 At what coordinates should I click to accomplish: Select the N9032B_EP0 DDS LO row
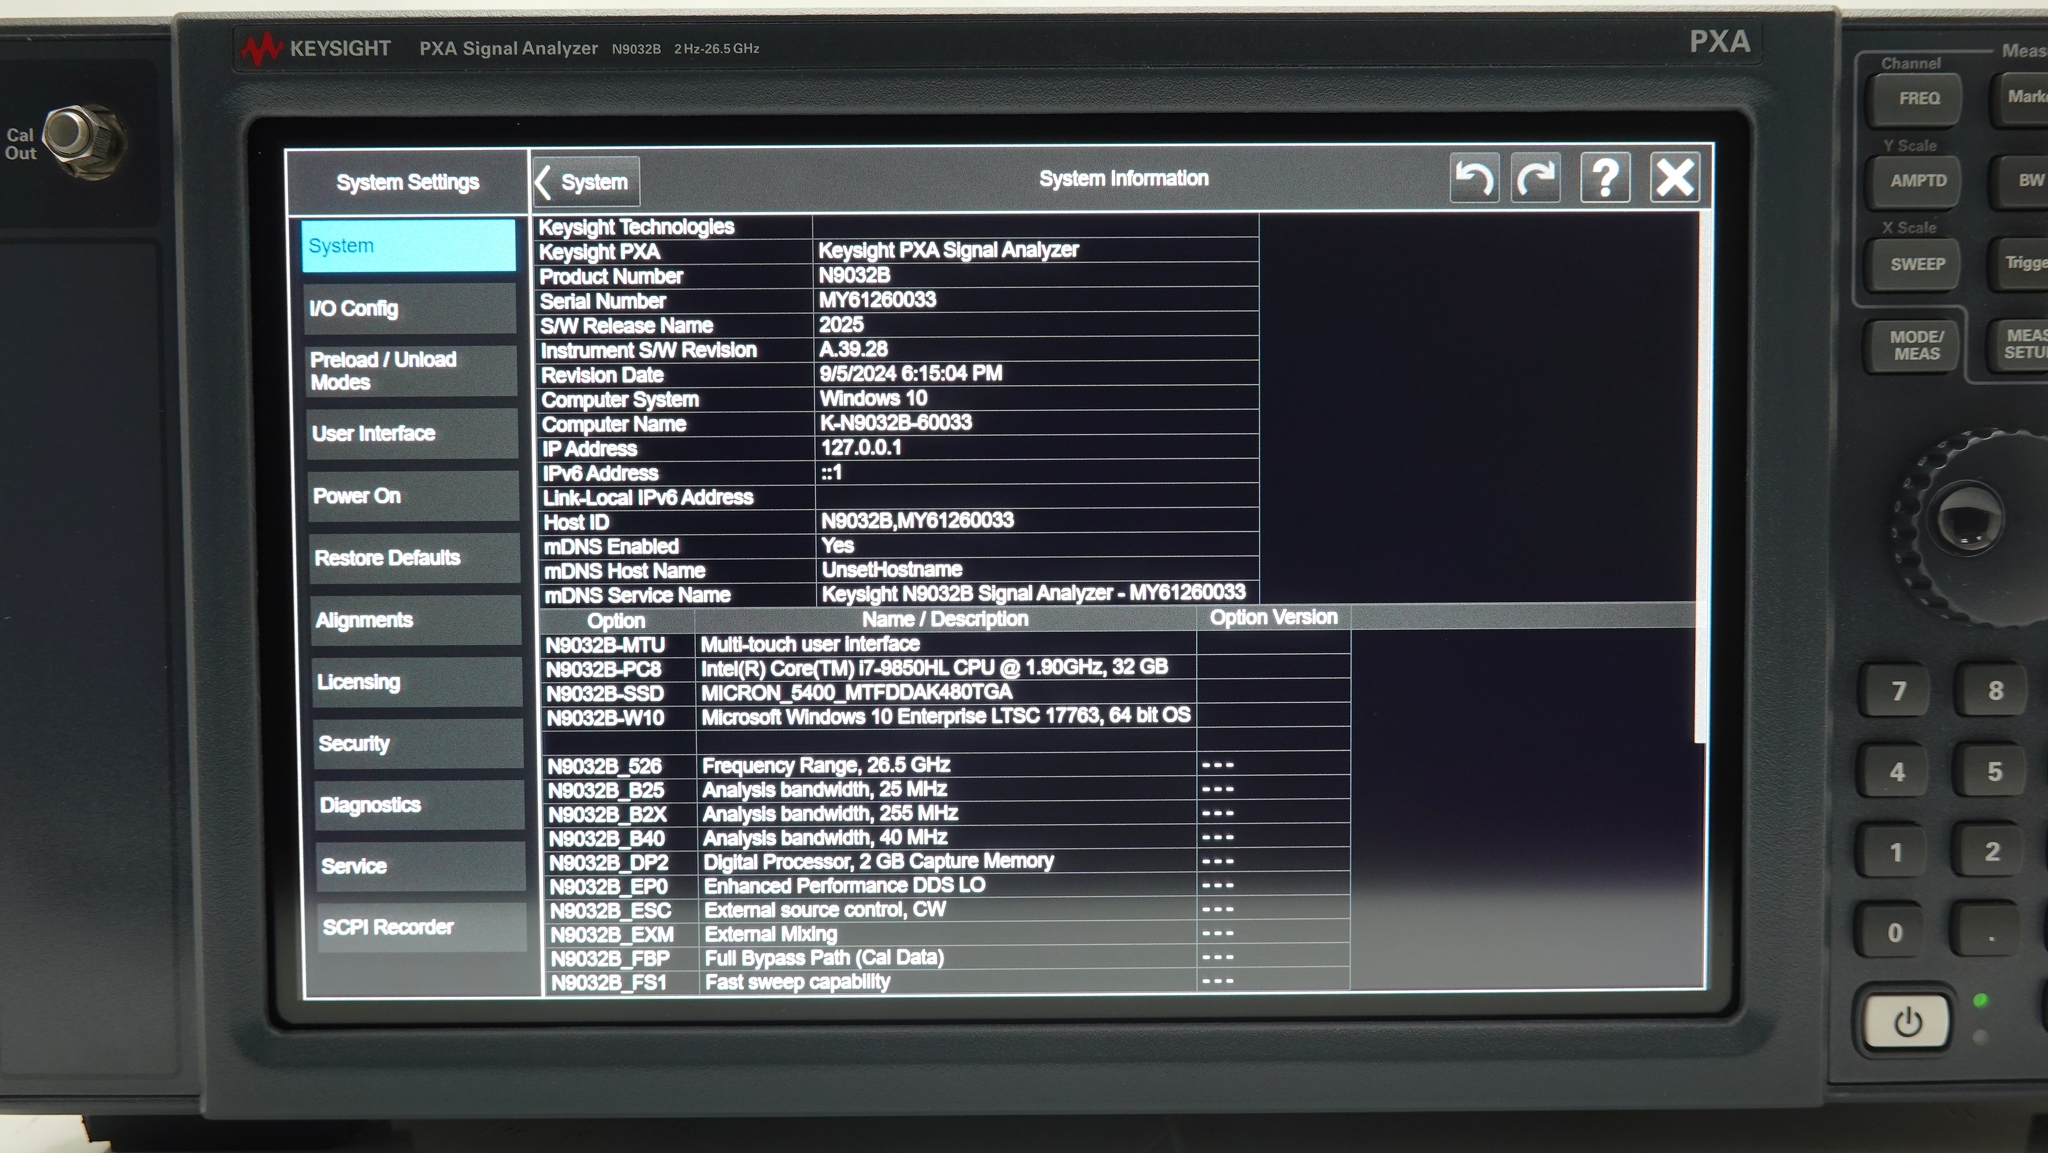[948, 886]
